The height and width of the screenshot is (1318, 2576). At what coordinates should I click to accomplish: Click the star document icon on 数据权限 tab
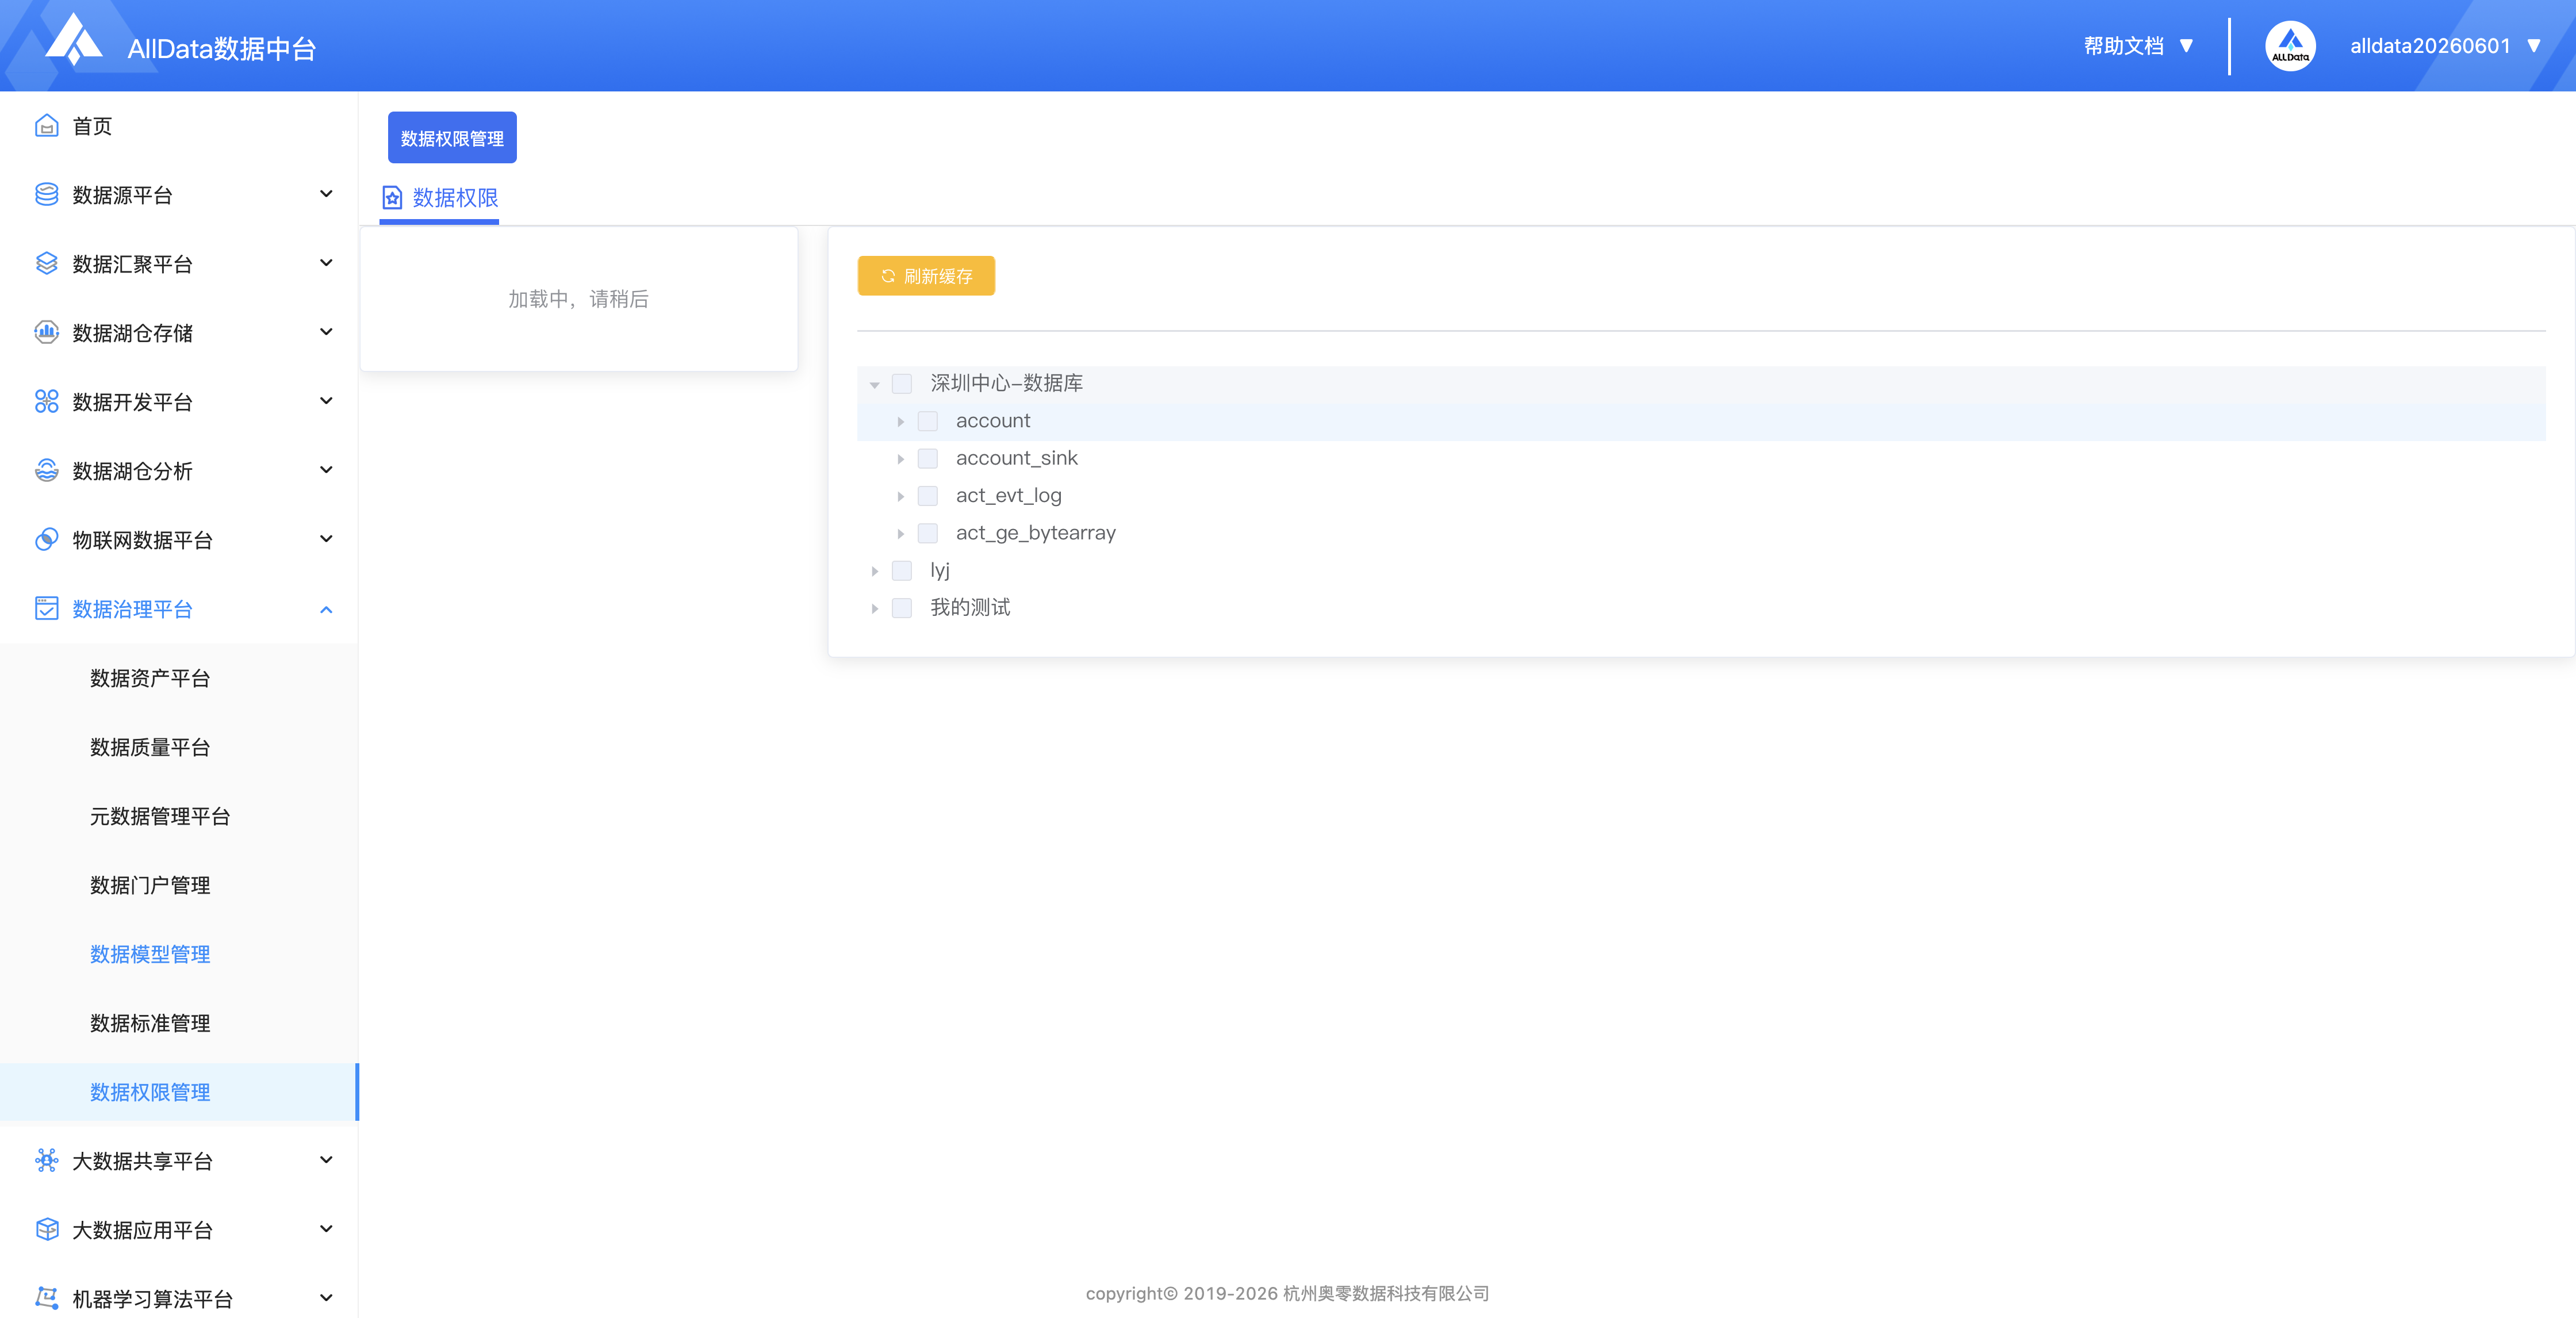392,198
